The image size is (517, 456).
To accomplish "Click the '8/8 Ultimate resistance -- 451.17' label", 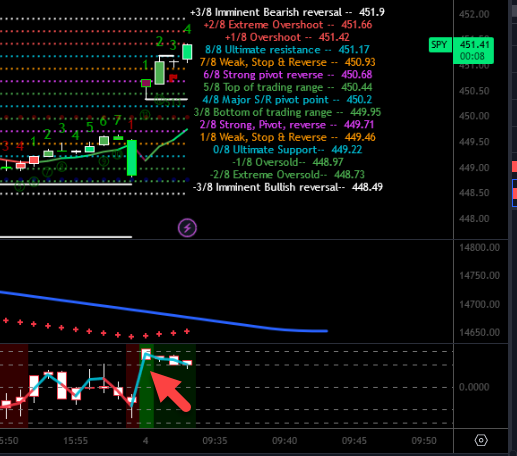I will (x=287, y=50).
